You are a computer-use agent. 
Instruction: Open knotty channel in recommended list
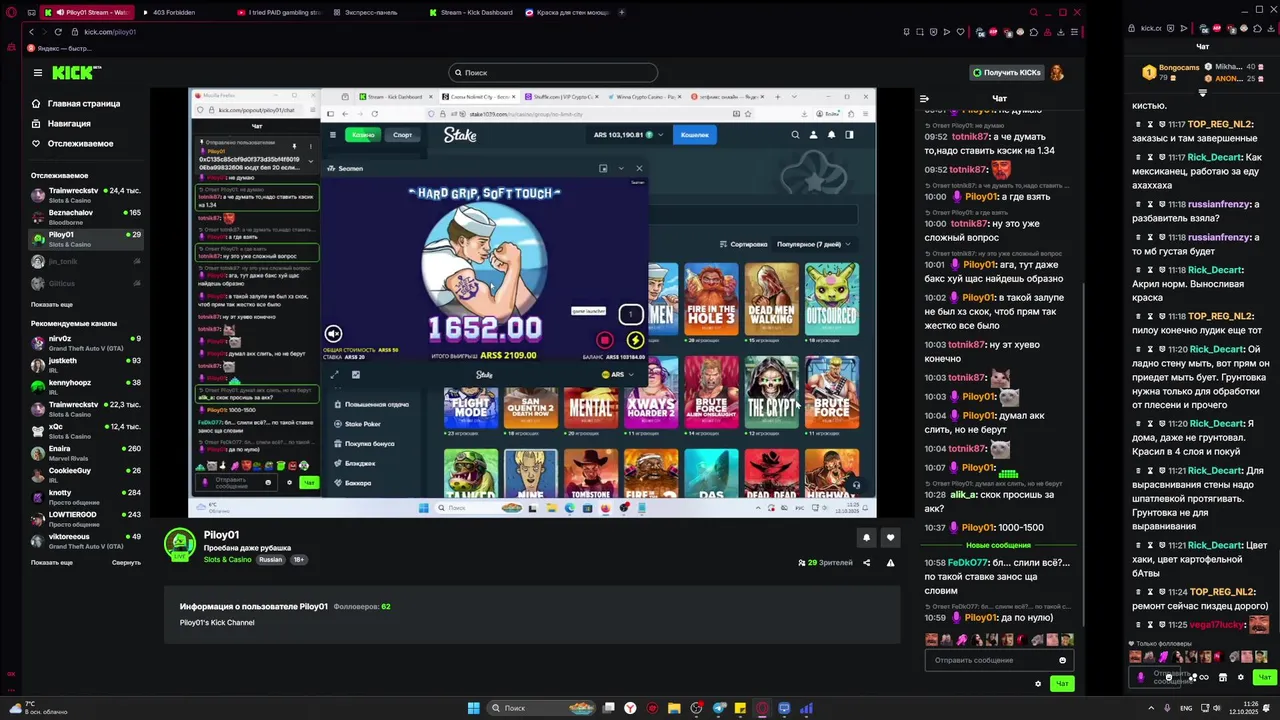coord(86,496)
